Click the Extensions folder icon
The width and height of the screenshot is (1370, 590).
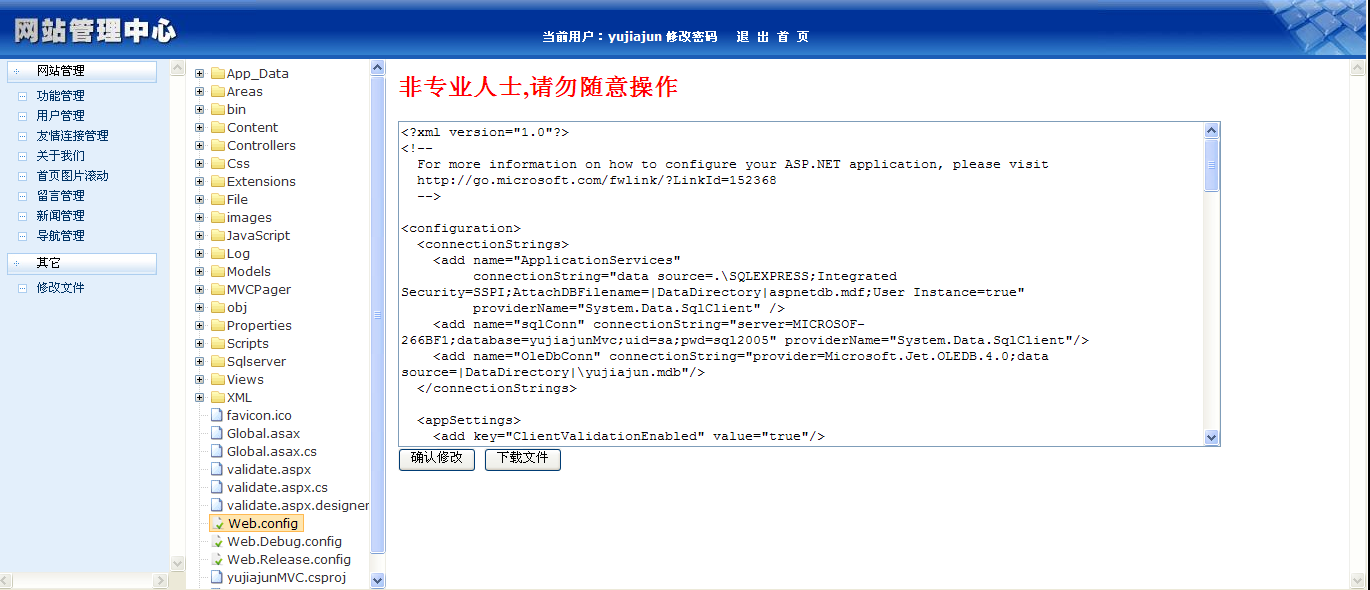click(217, 181)
